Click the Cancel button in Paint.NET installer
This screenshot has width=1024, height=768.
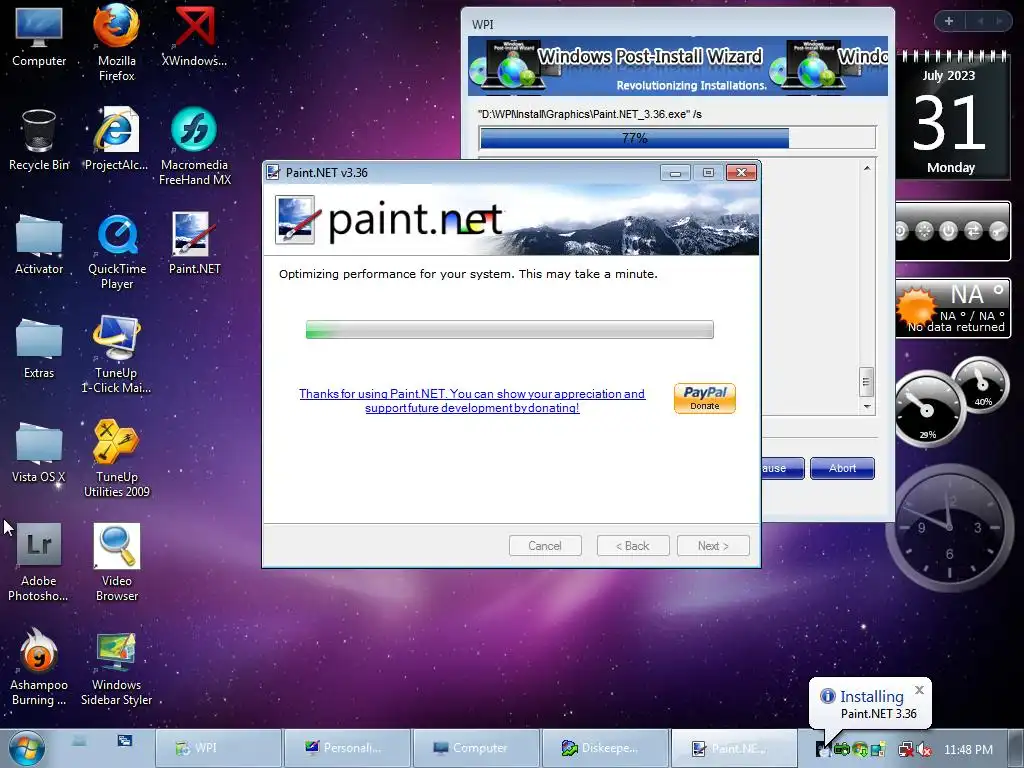pyautogui.click(x=545, y=545)
